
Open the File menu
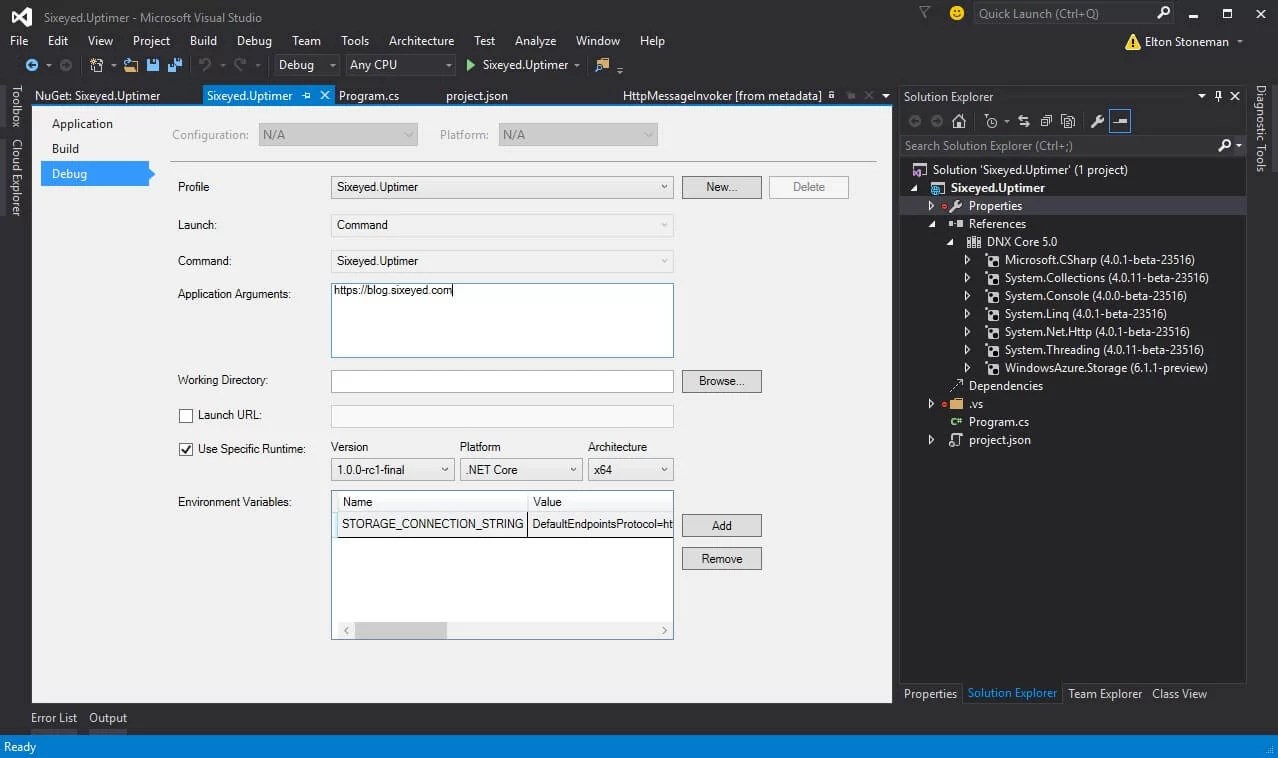(x=19, y=41)
